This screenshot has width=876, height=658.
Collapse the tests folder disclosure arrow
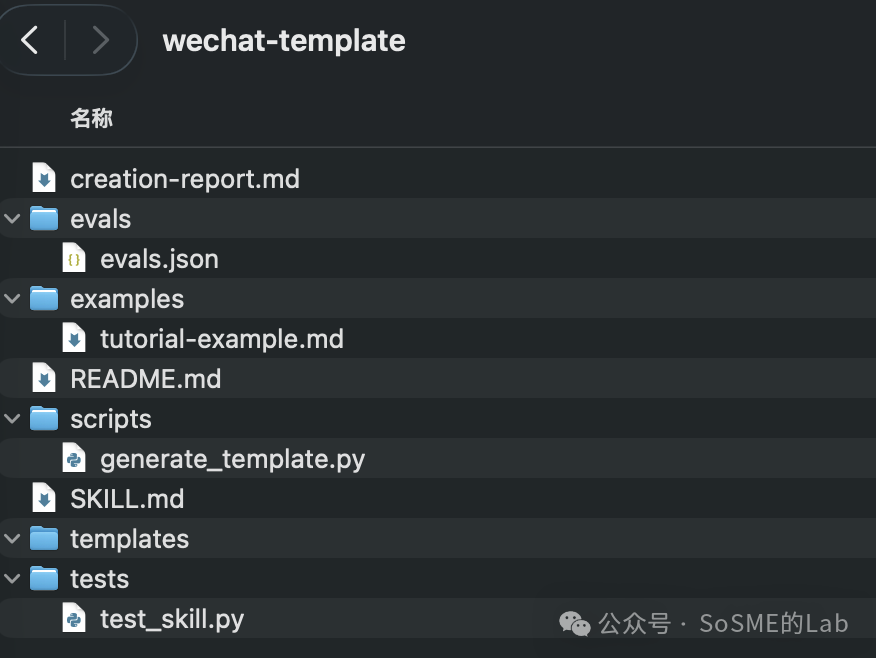[11, 579]
